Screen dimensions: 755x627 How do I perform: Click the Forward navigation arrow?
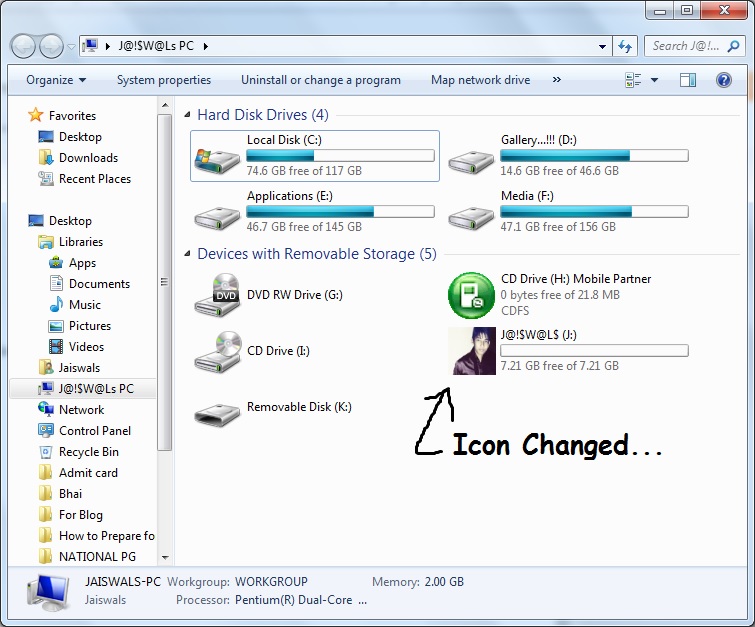(51, 46)
